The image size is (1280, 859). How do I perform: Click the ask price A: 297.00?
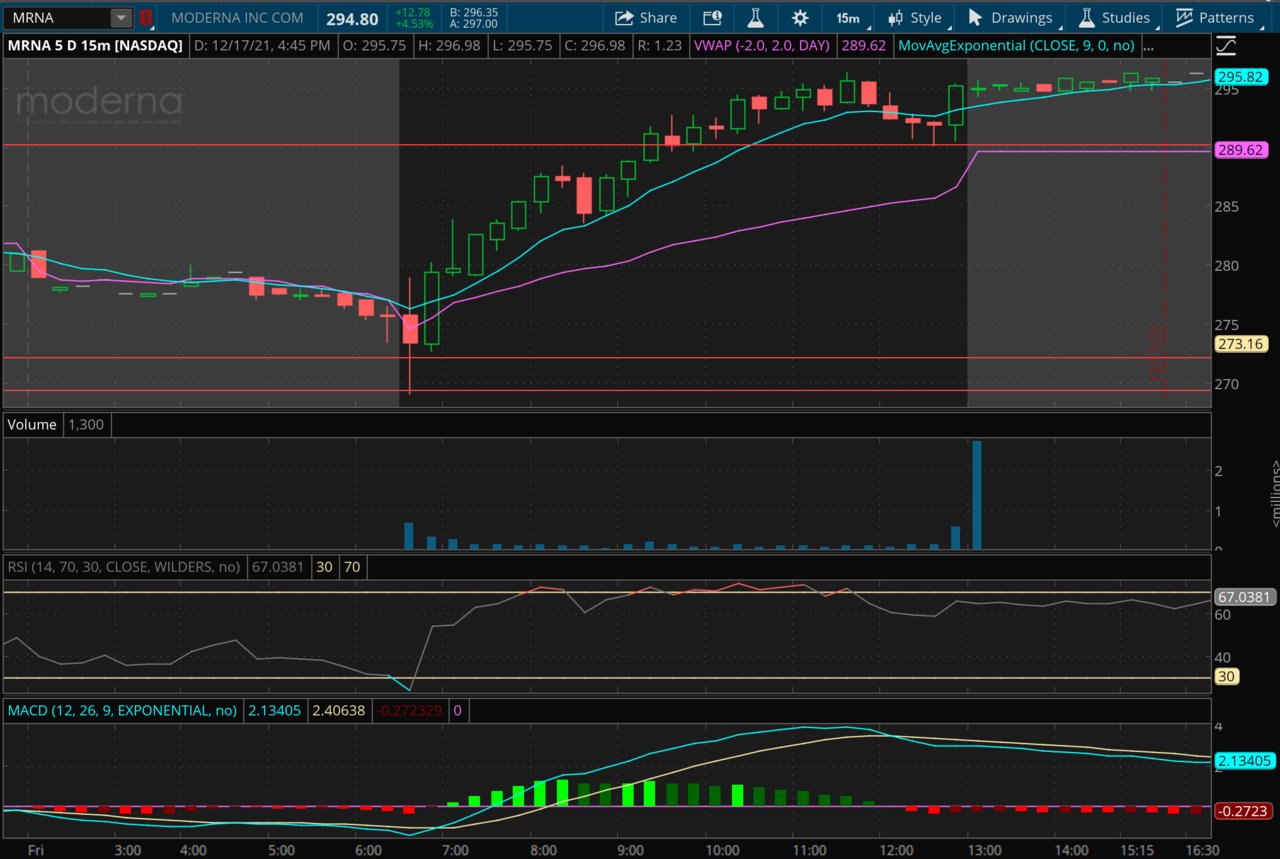474,25
